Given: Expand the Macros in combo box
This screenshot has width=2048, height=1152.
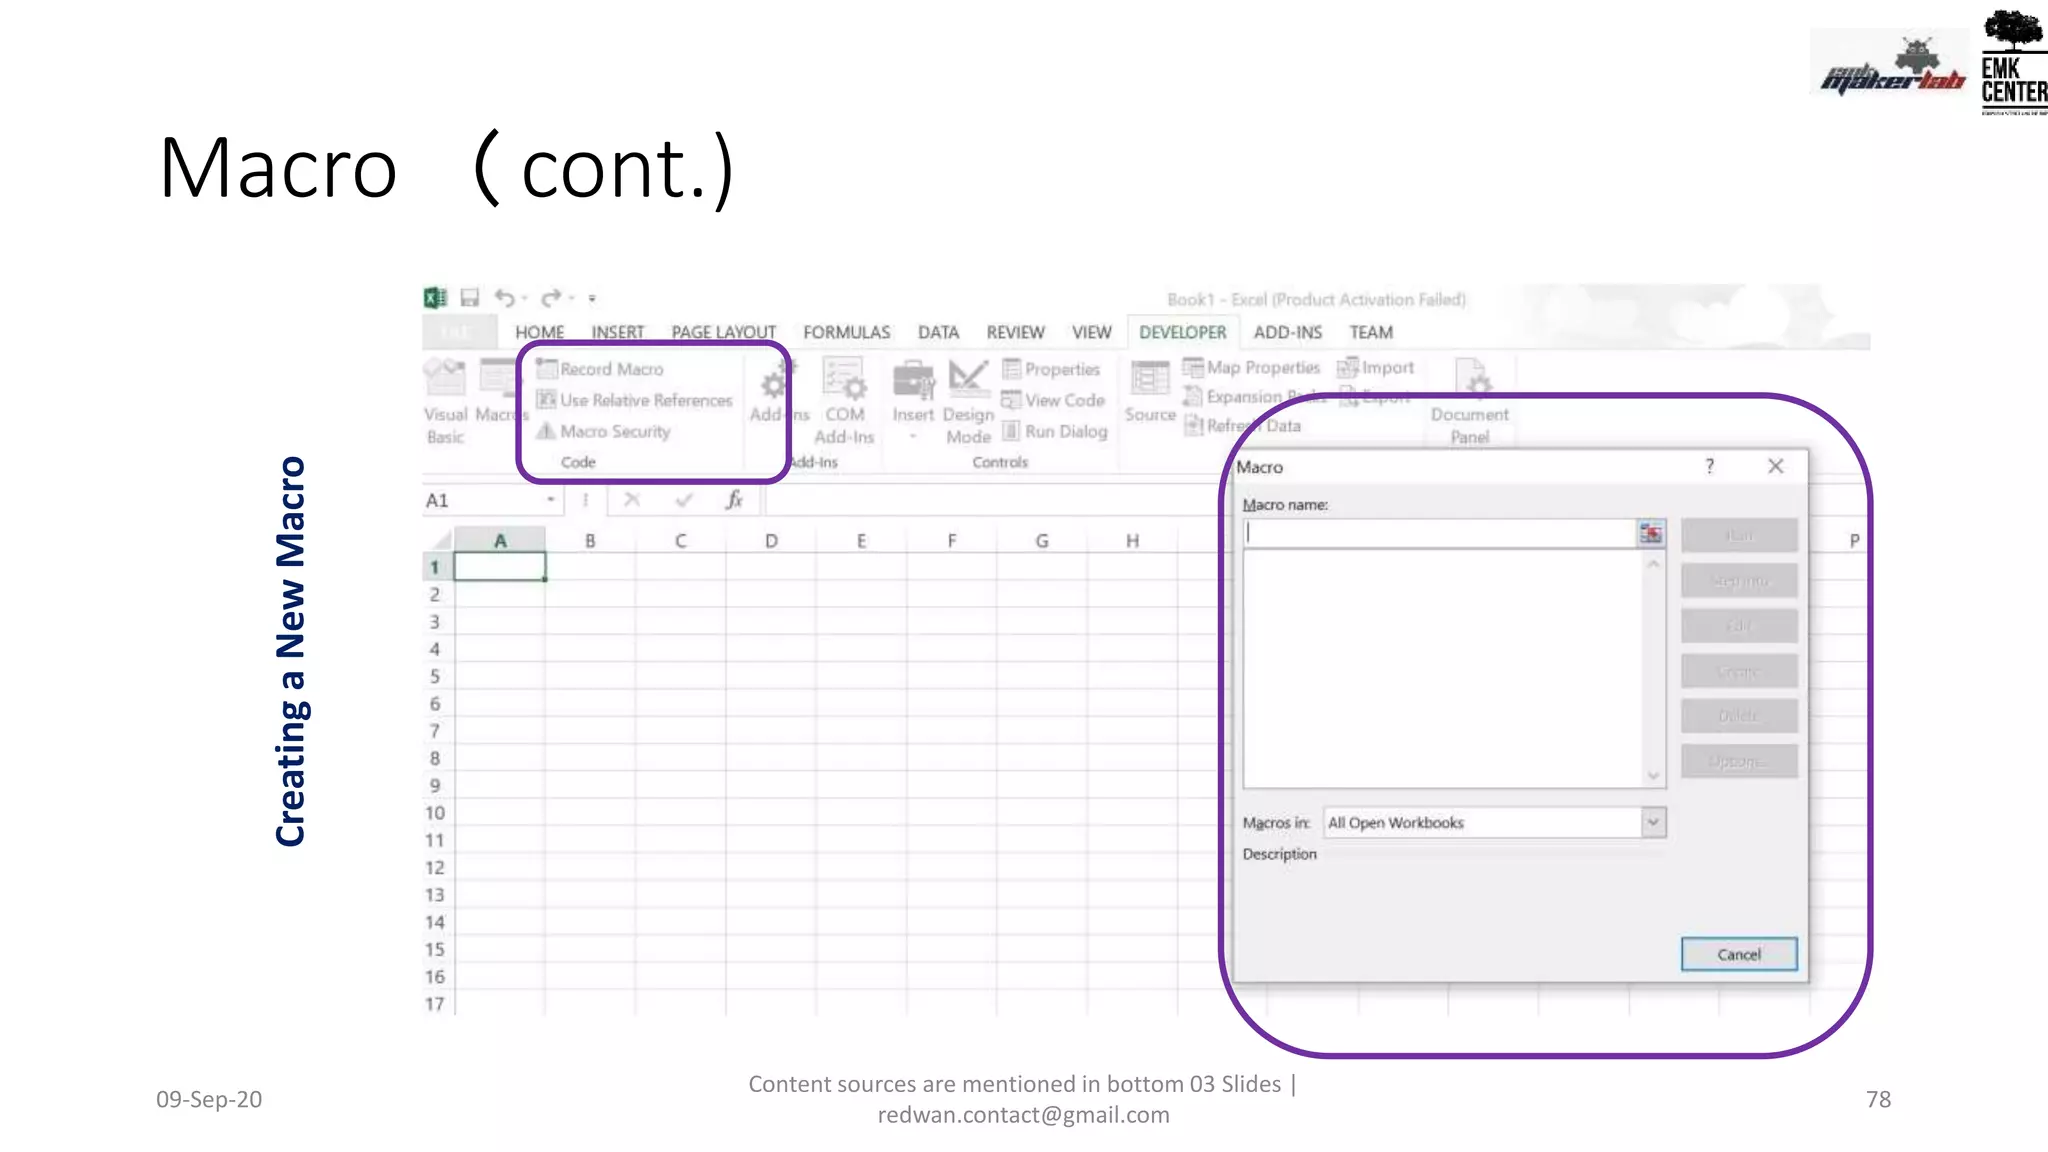Looking at the screenshot, I should click(1653, 822).
